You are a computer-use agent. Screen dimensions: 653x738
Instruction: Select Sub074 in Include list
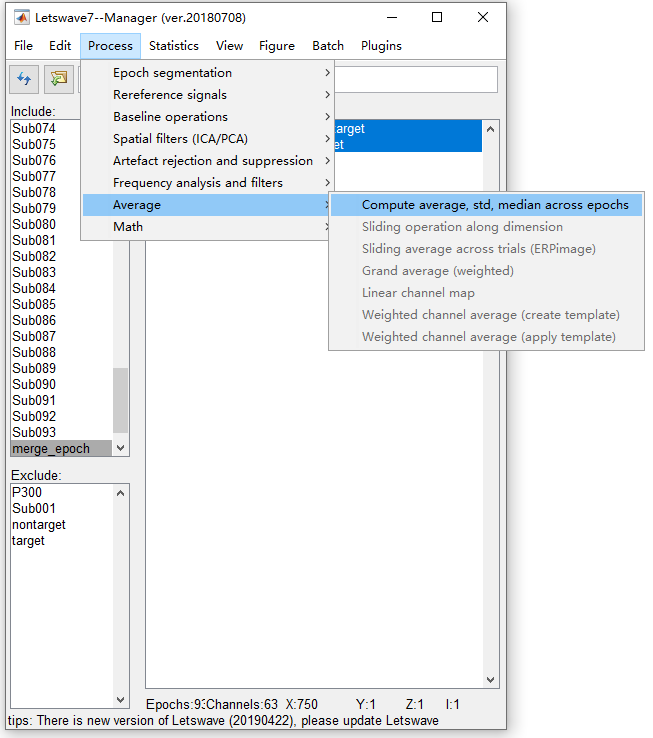46,128
